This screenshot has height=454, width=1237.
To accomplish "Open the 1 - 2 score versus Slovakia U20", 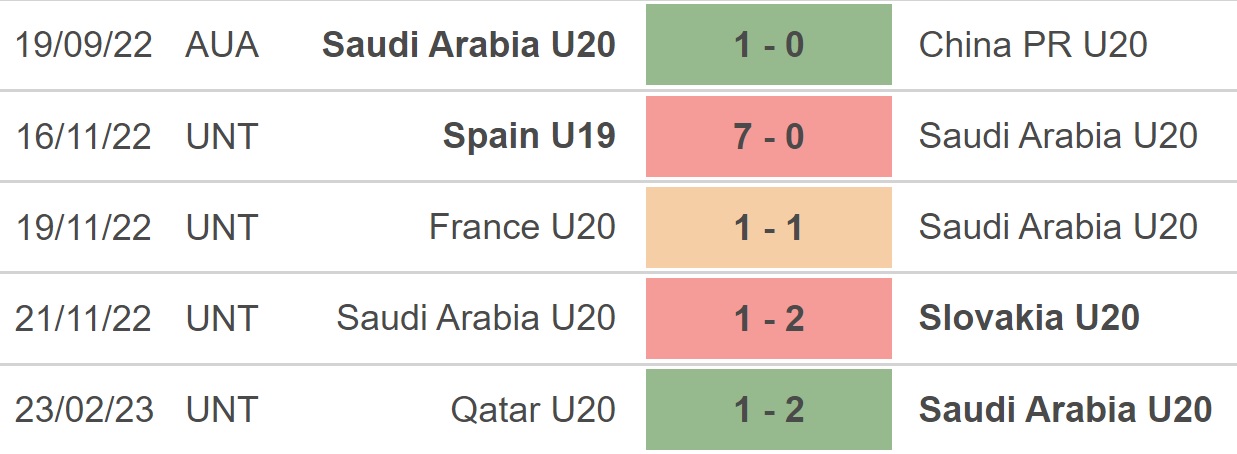I will pos(768,318).
